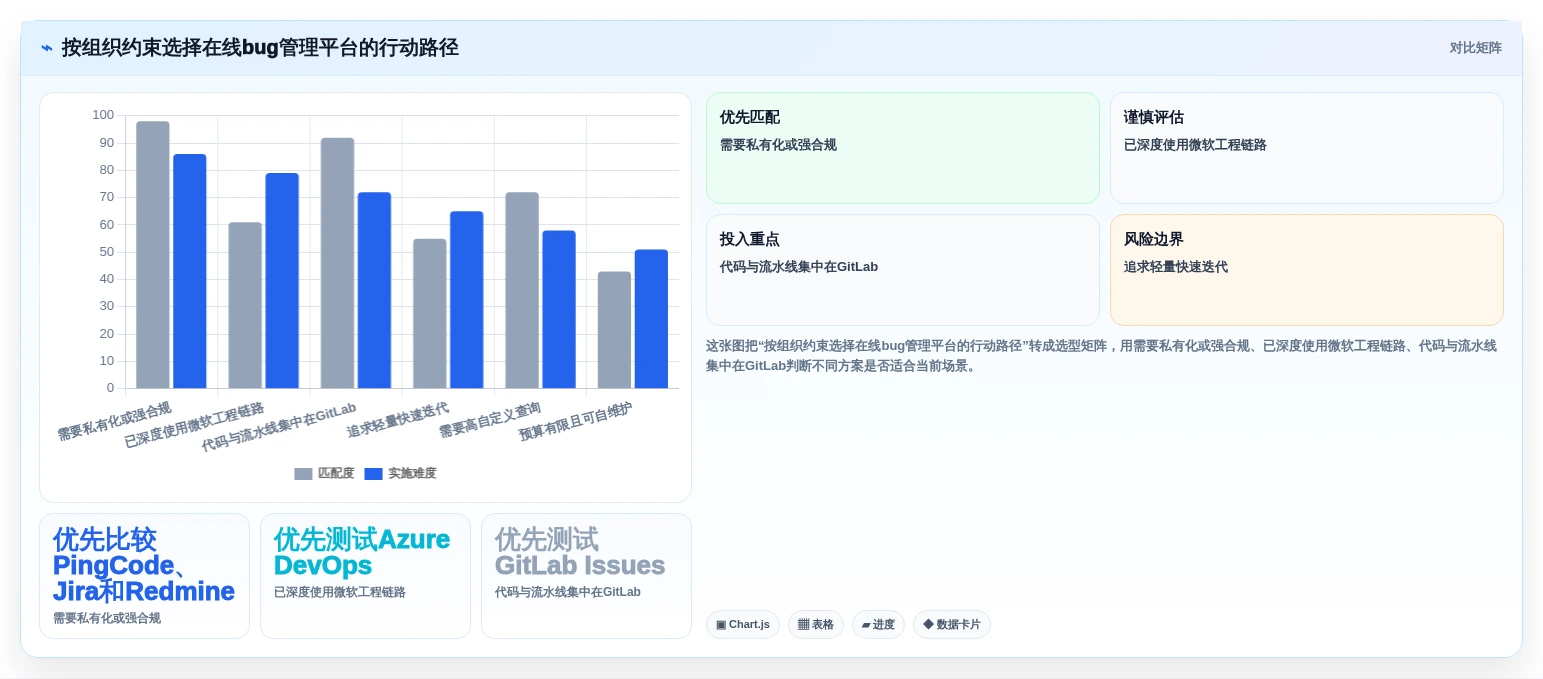The width and height of the screenshot is (1543, 679).
Task: Click 代码与流水线集中在GitLab text in 投入重点 card
Action: [x=799, y=267]
